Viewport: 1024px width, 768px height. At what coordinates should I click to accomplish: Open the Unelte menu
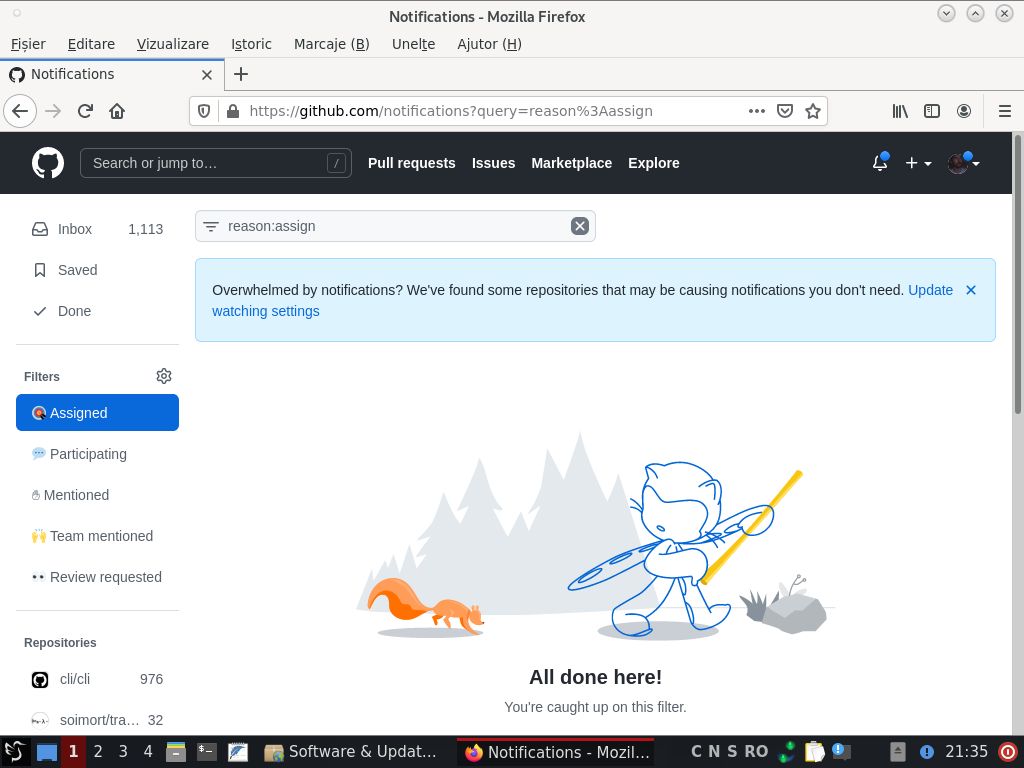coord(413,44)
